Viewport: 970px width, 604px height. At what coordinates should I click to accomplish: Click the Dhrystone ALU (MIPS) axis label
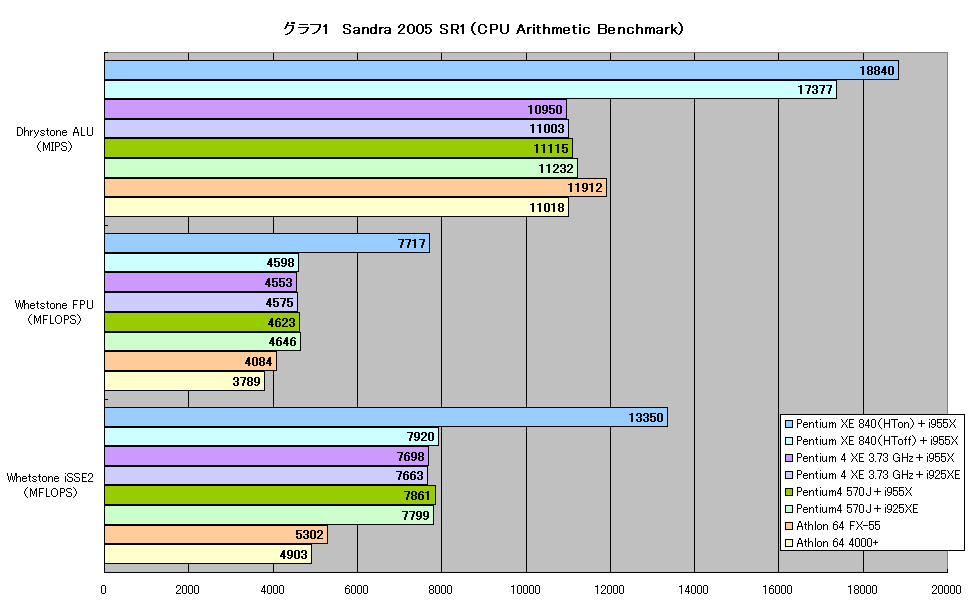point(54,139)
